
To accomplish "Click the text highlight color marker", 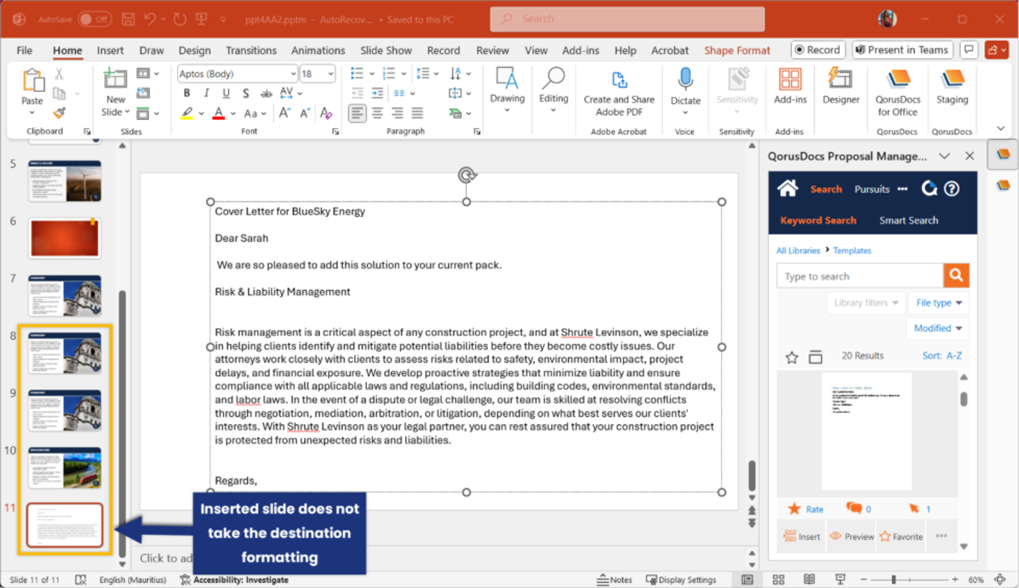I will coord(187,113).
